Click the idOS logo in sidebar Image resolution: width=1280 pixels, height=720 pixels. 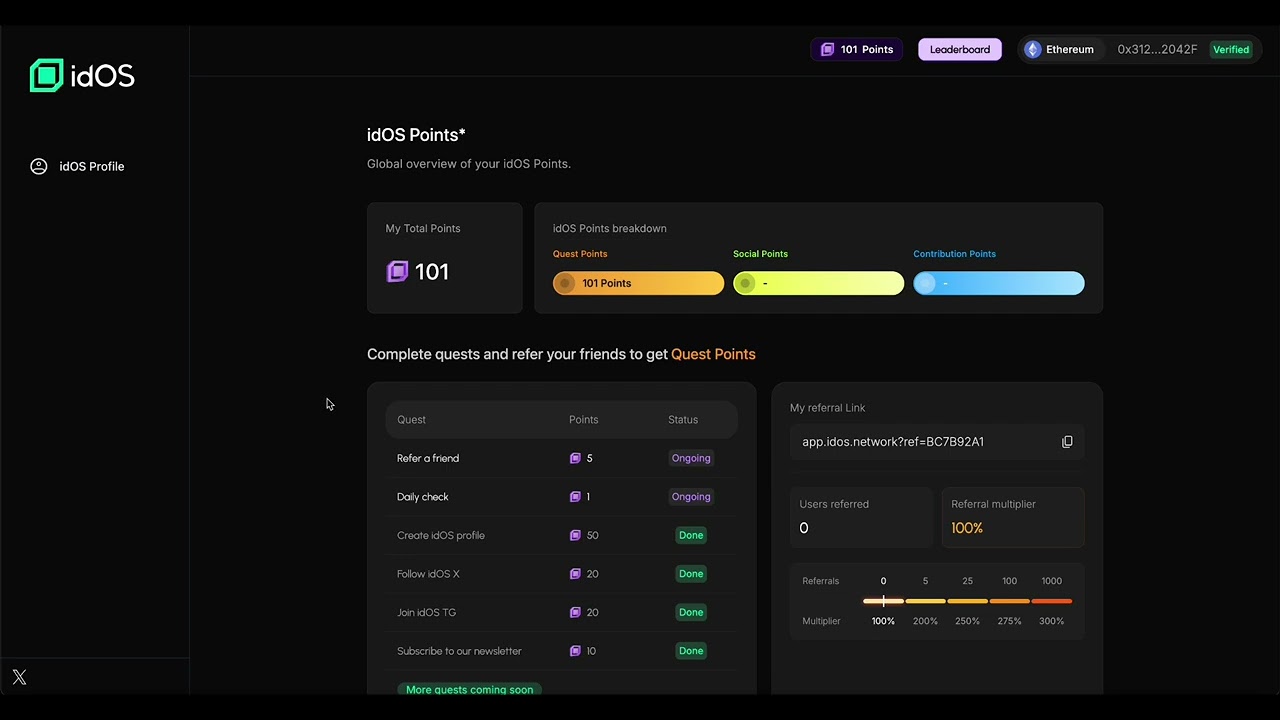[x=82, y=76]
